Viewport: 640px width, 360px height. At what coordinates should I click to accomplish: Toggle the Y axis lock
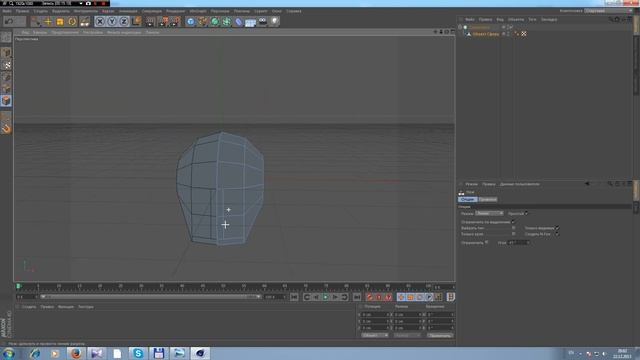tap(112, 22)
